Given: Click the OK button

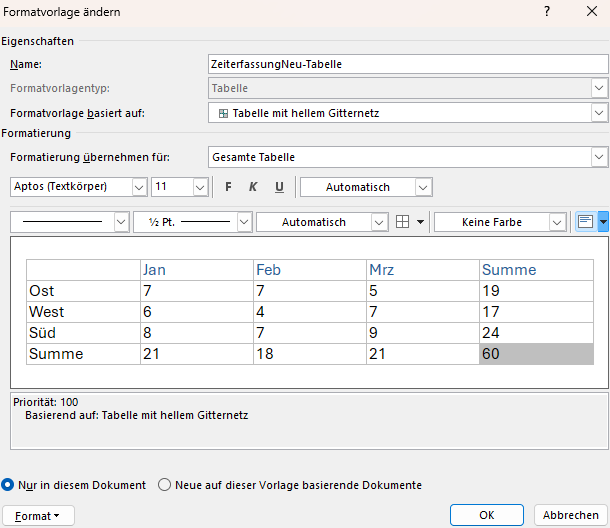Looking at the screenshot, I should pos(486,515).
